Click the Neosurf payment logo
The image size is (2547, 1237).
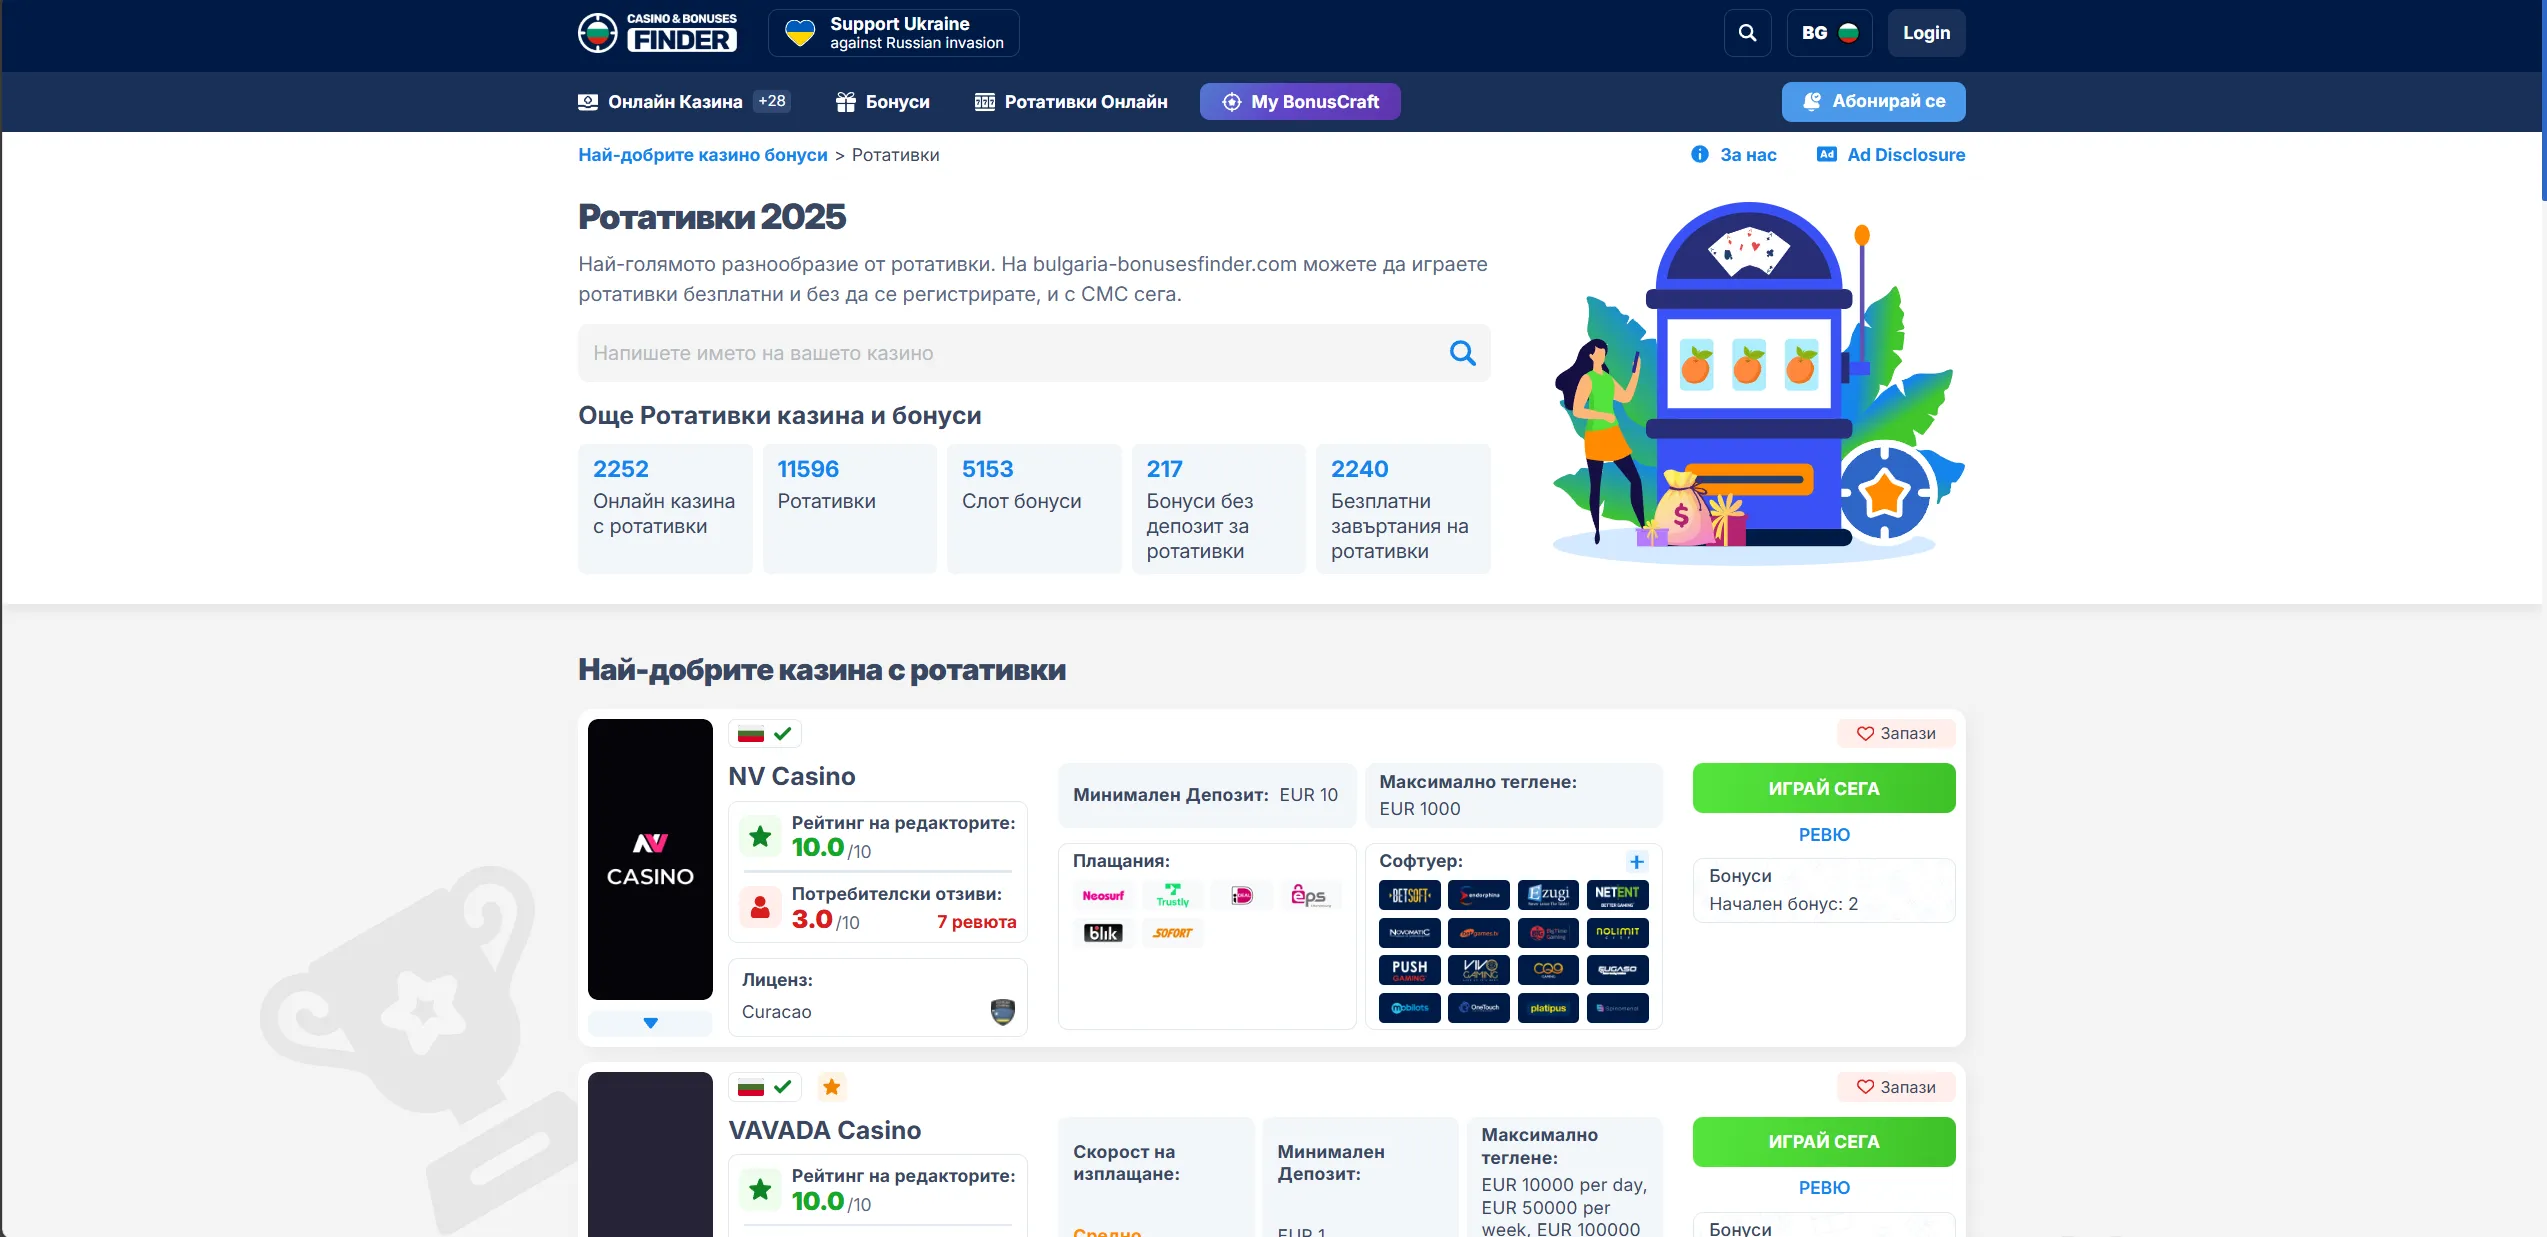[1103, 896]
